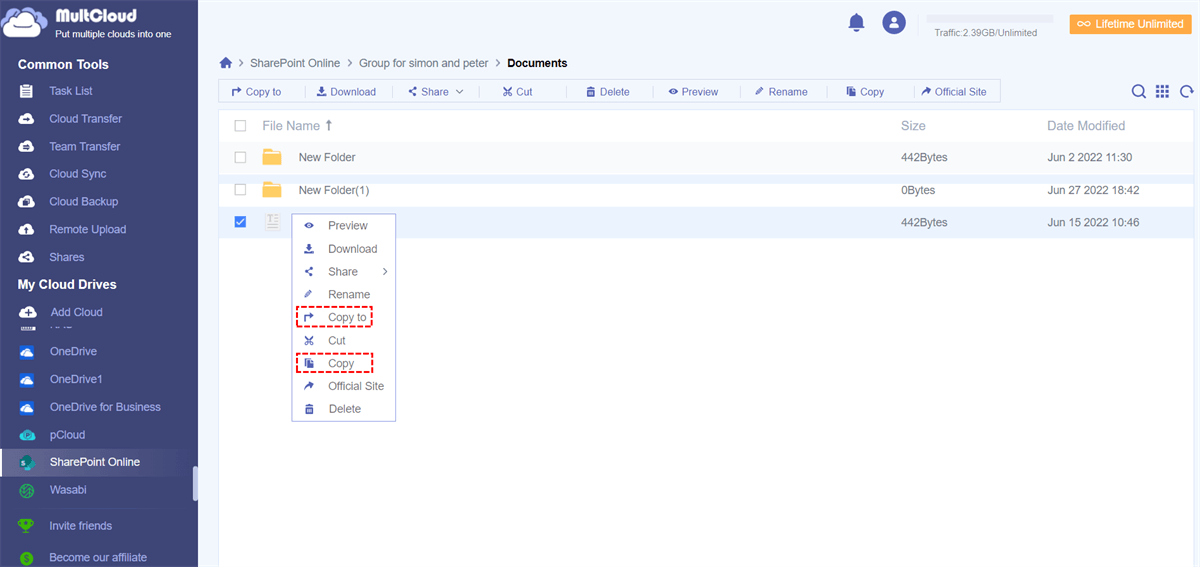
Task: Click Official Site toolbar button
Action: (x=954, y=92)
